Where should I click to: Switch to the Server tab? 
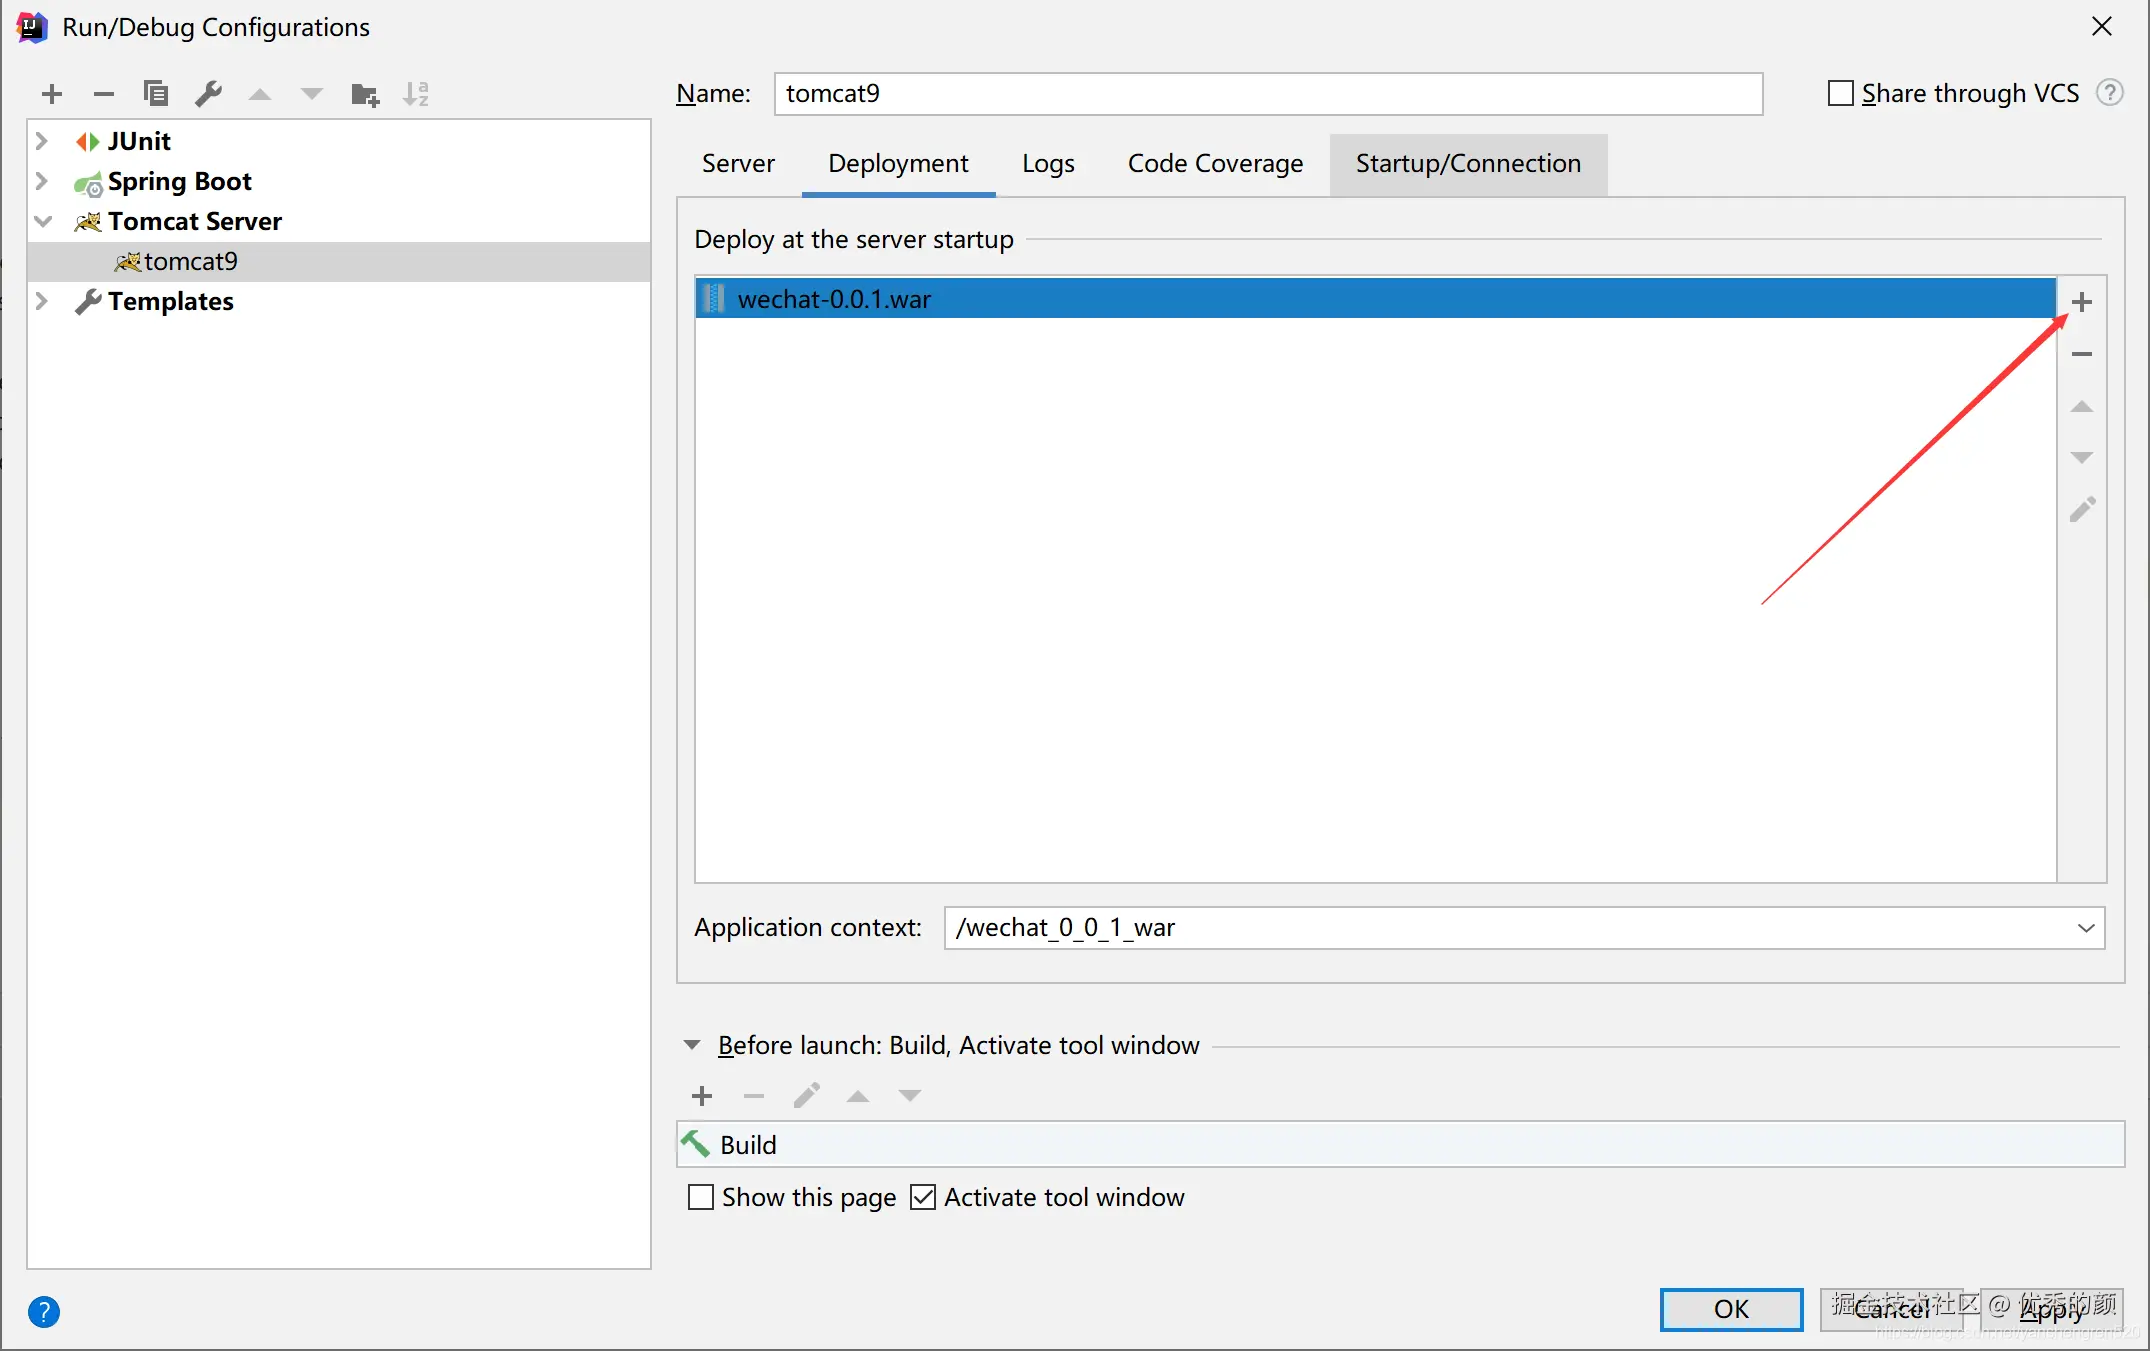(738, 163)
